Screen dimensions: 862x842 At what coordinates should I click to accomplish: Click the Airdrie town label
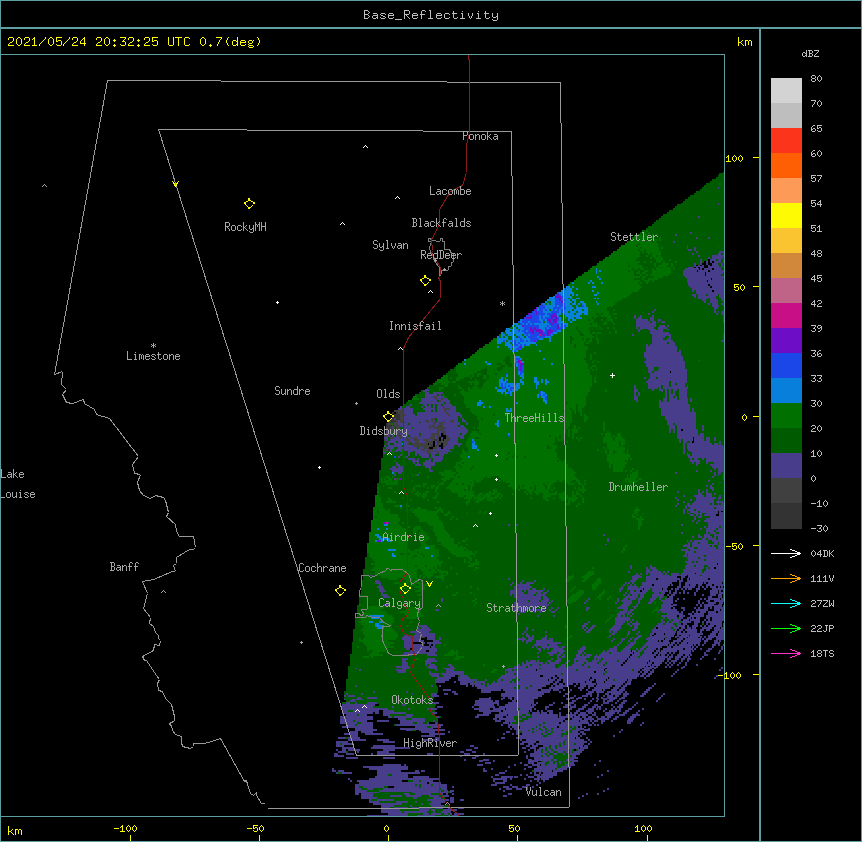[x=403, y=537]
